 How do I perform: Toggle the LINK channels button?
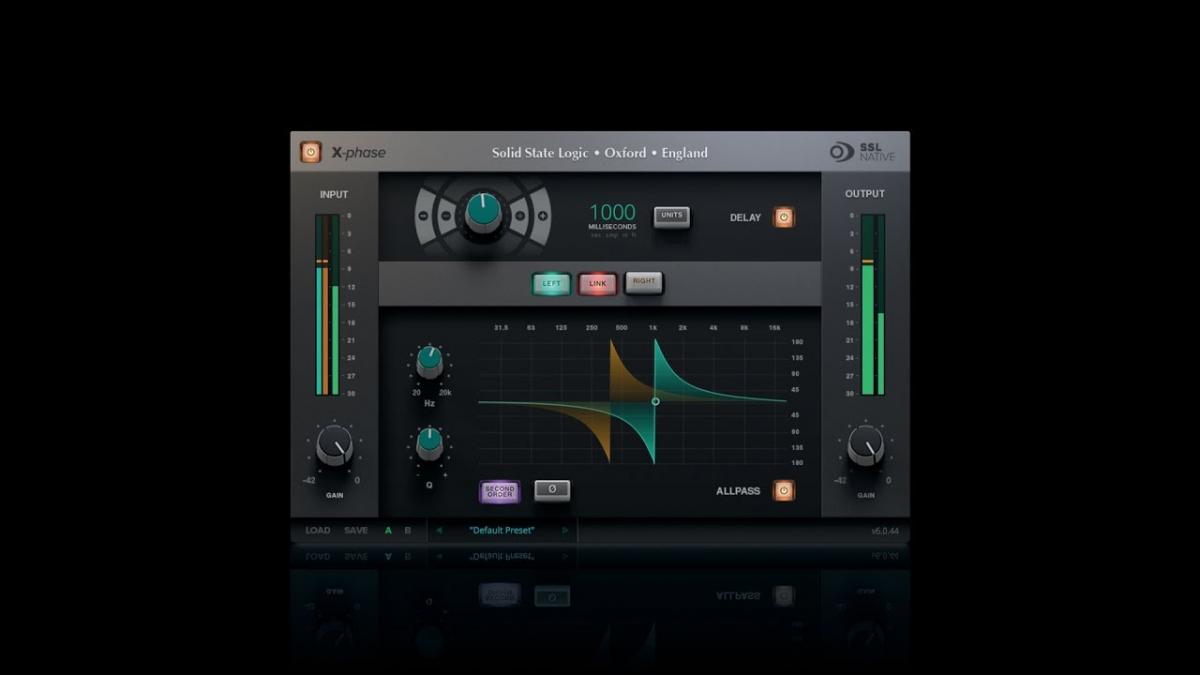tap(597, 283)
